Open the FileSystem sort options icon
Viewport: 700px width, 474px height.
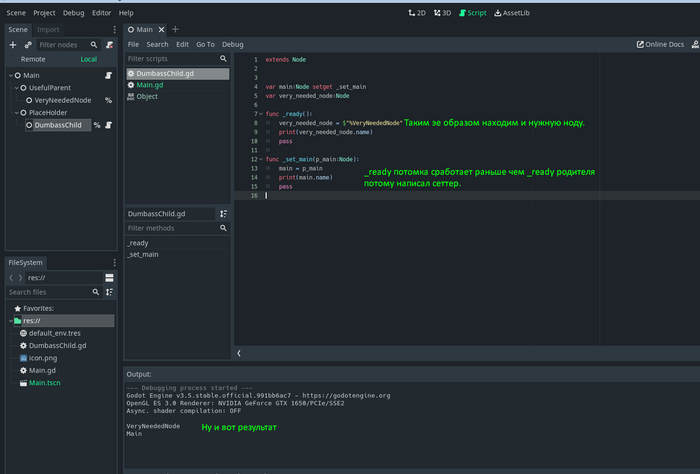[x=110, y=292]
